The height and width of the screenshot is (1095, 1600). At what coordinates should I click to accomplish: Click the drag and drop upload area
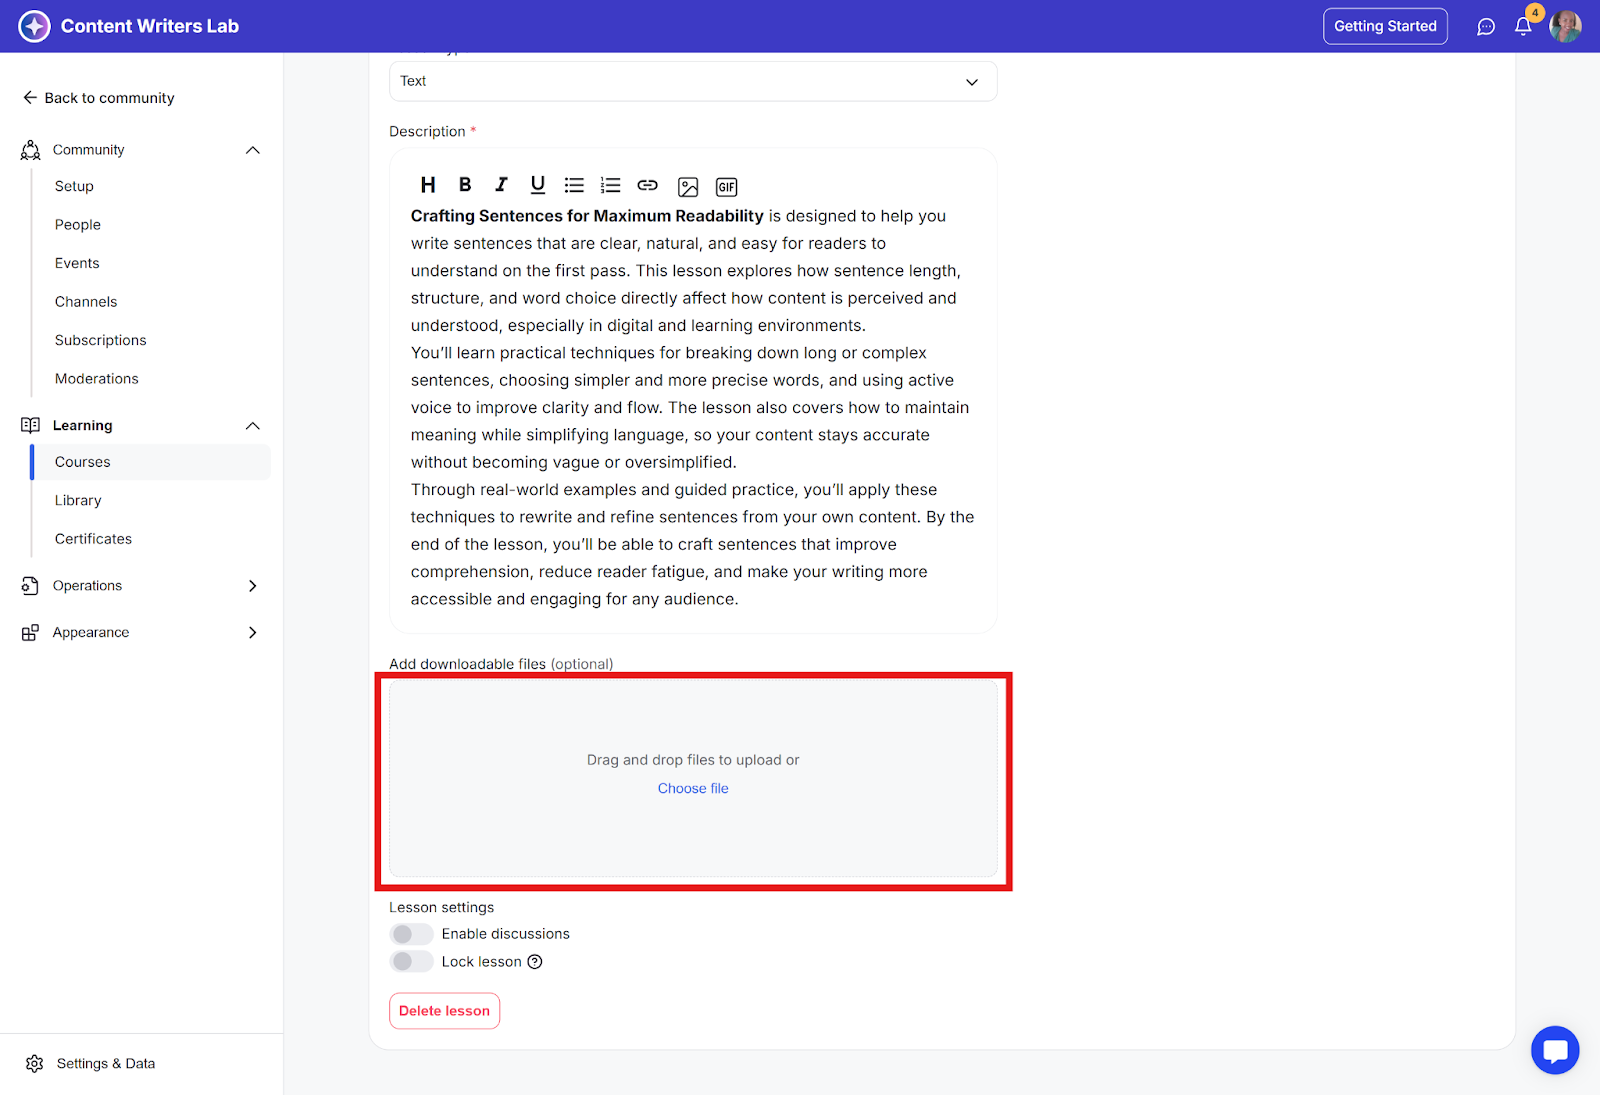(x=693, y=780)
